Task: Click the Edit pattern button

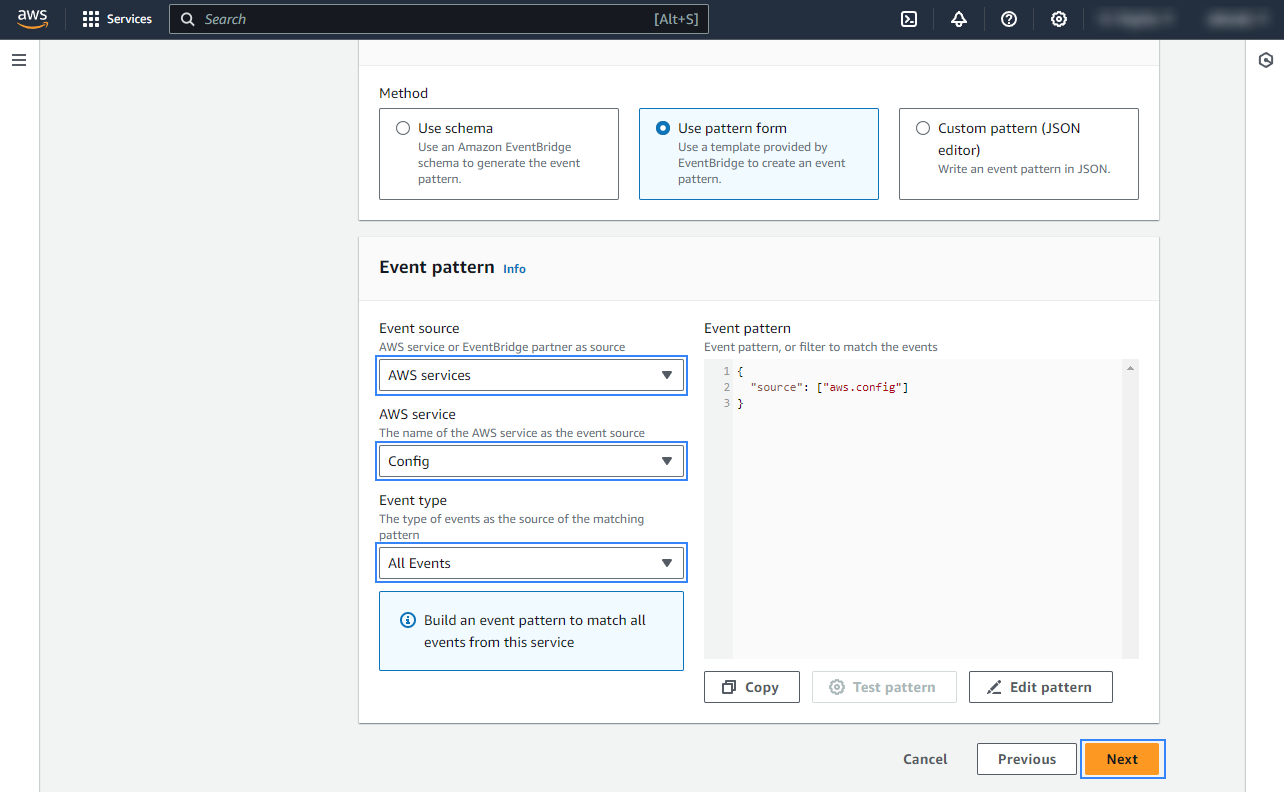Action: (1040, 687)
